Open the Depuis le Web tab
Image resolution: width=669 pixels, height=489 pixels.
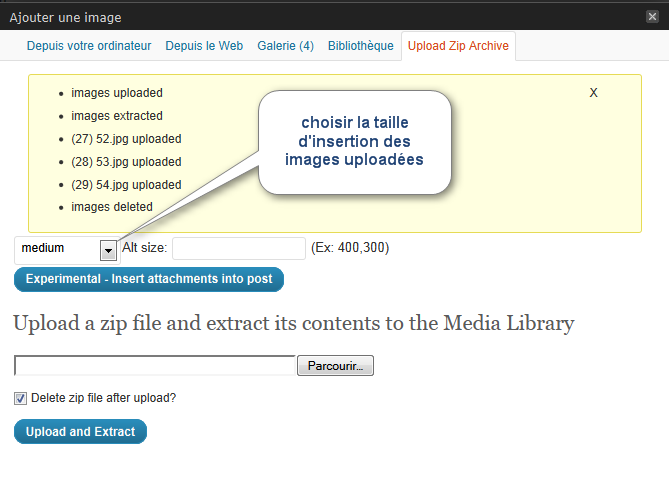[x=204, y=46]
